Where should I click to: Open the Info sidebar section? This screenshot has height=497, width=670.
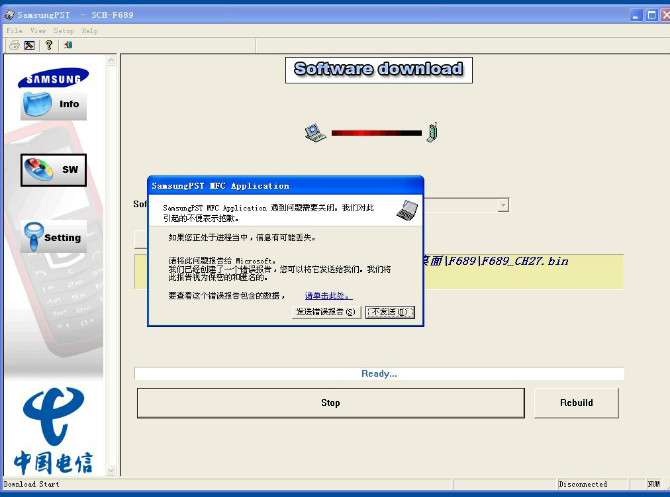[53, 105]
